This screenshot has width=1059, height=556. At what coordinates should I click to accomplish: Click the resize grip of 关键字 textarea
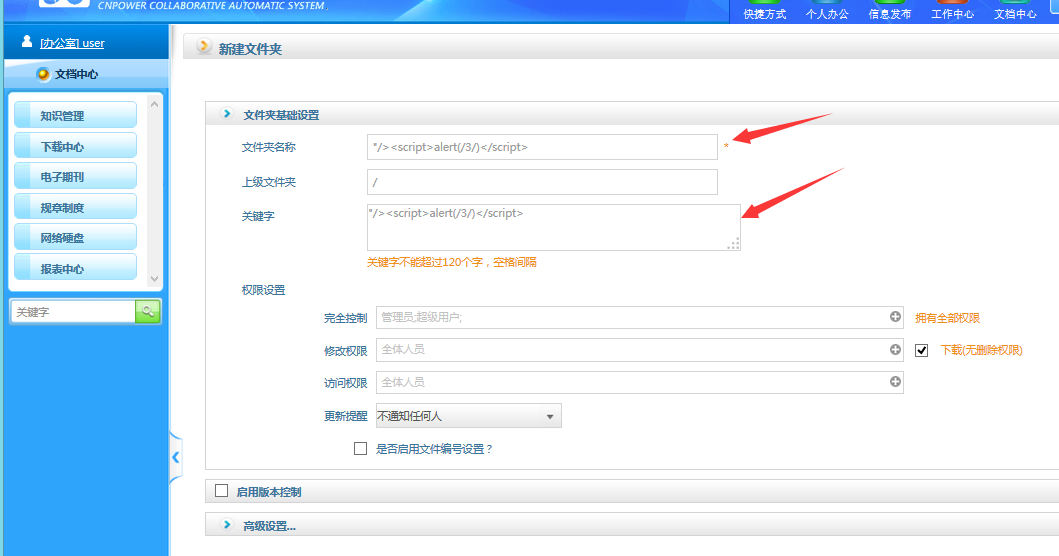tap(733, 244)
